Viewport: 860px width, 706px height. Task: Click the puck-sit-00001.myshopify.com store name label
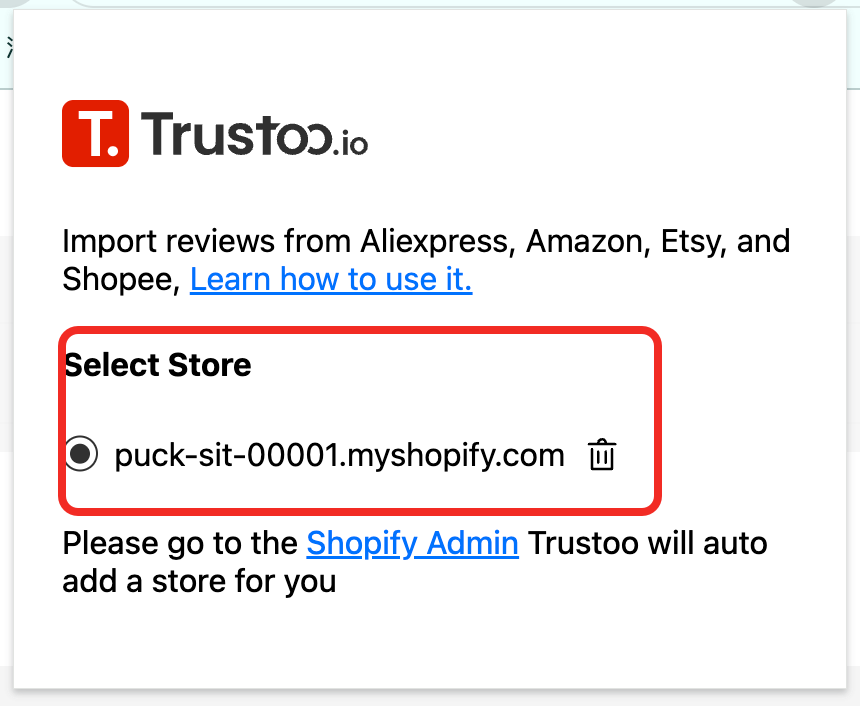pos(340,455)
